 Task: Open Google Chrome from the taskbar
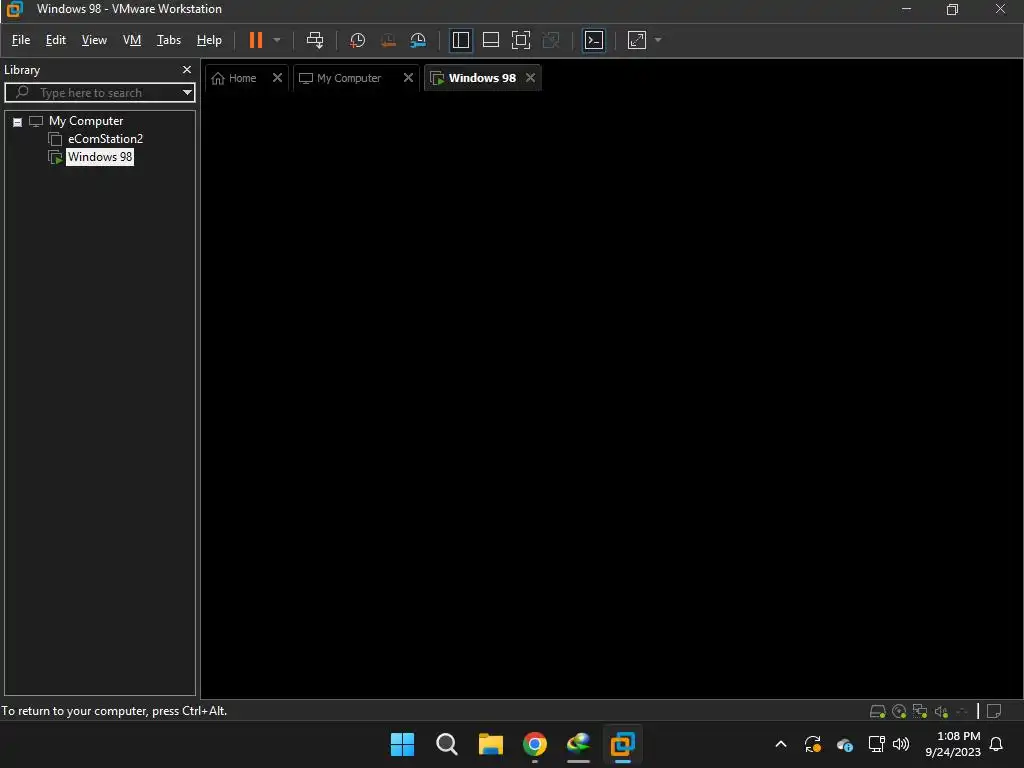pos(535,744)
